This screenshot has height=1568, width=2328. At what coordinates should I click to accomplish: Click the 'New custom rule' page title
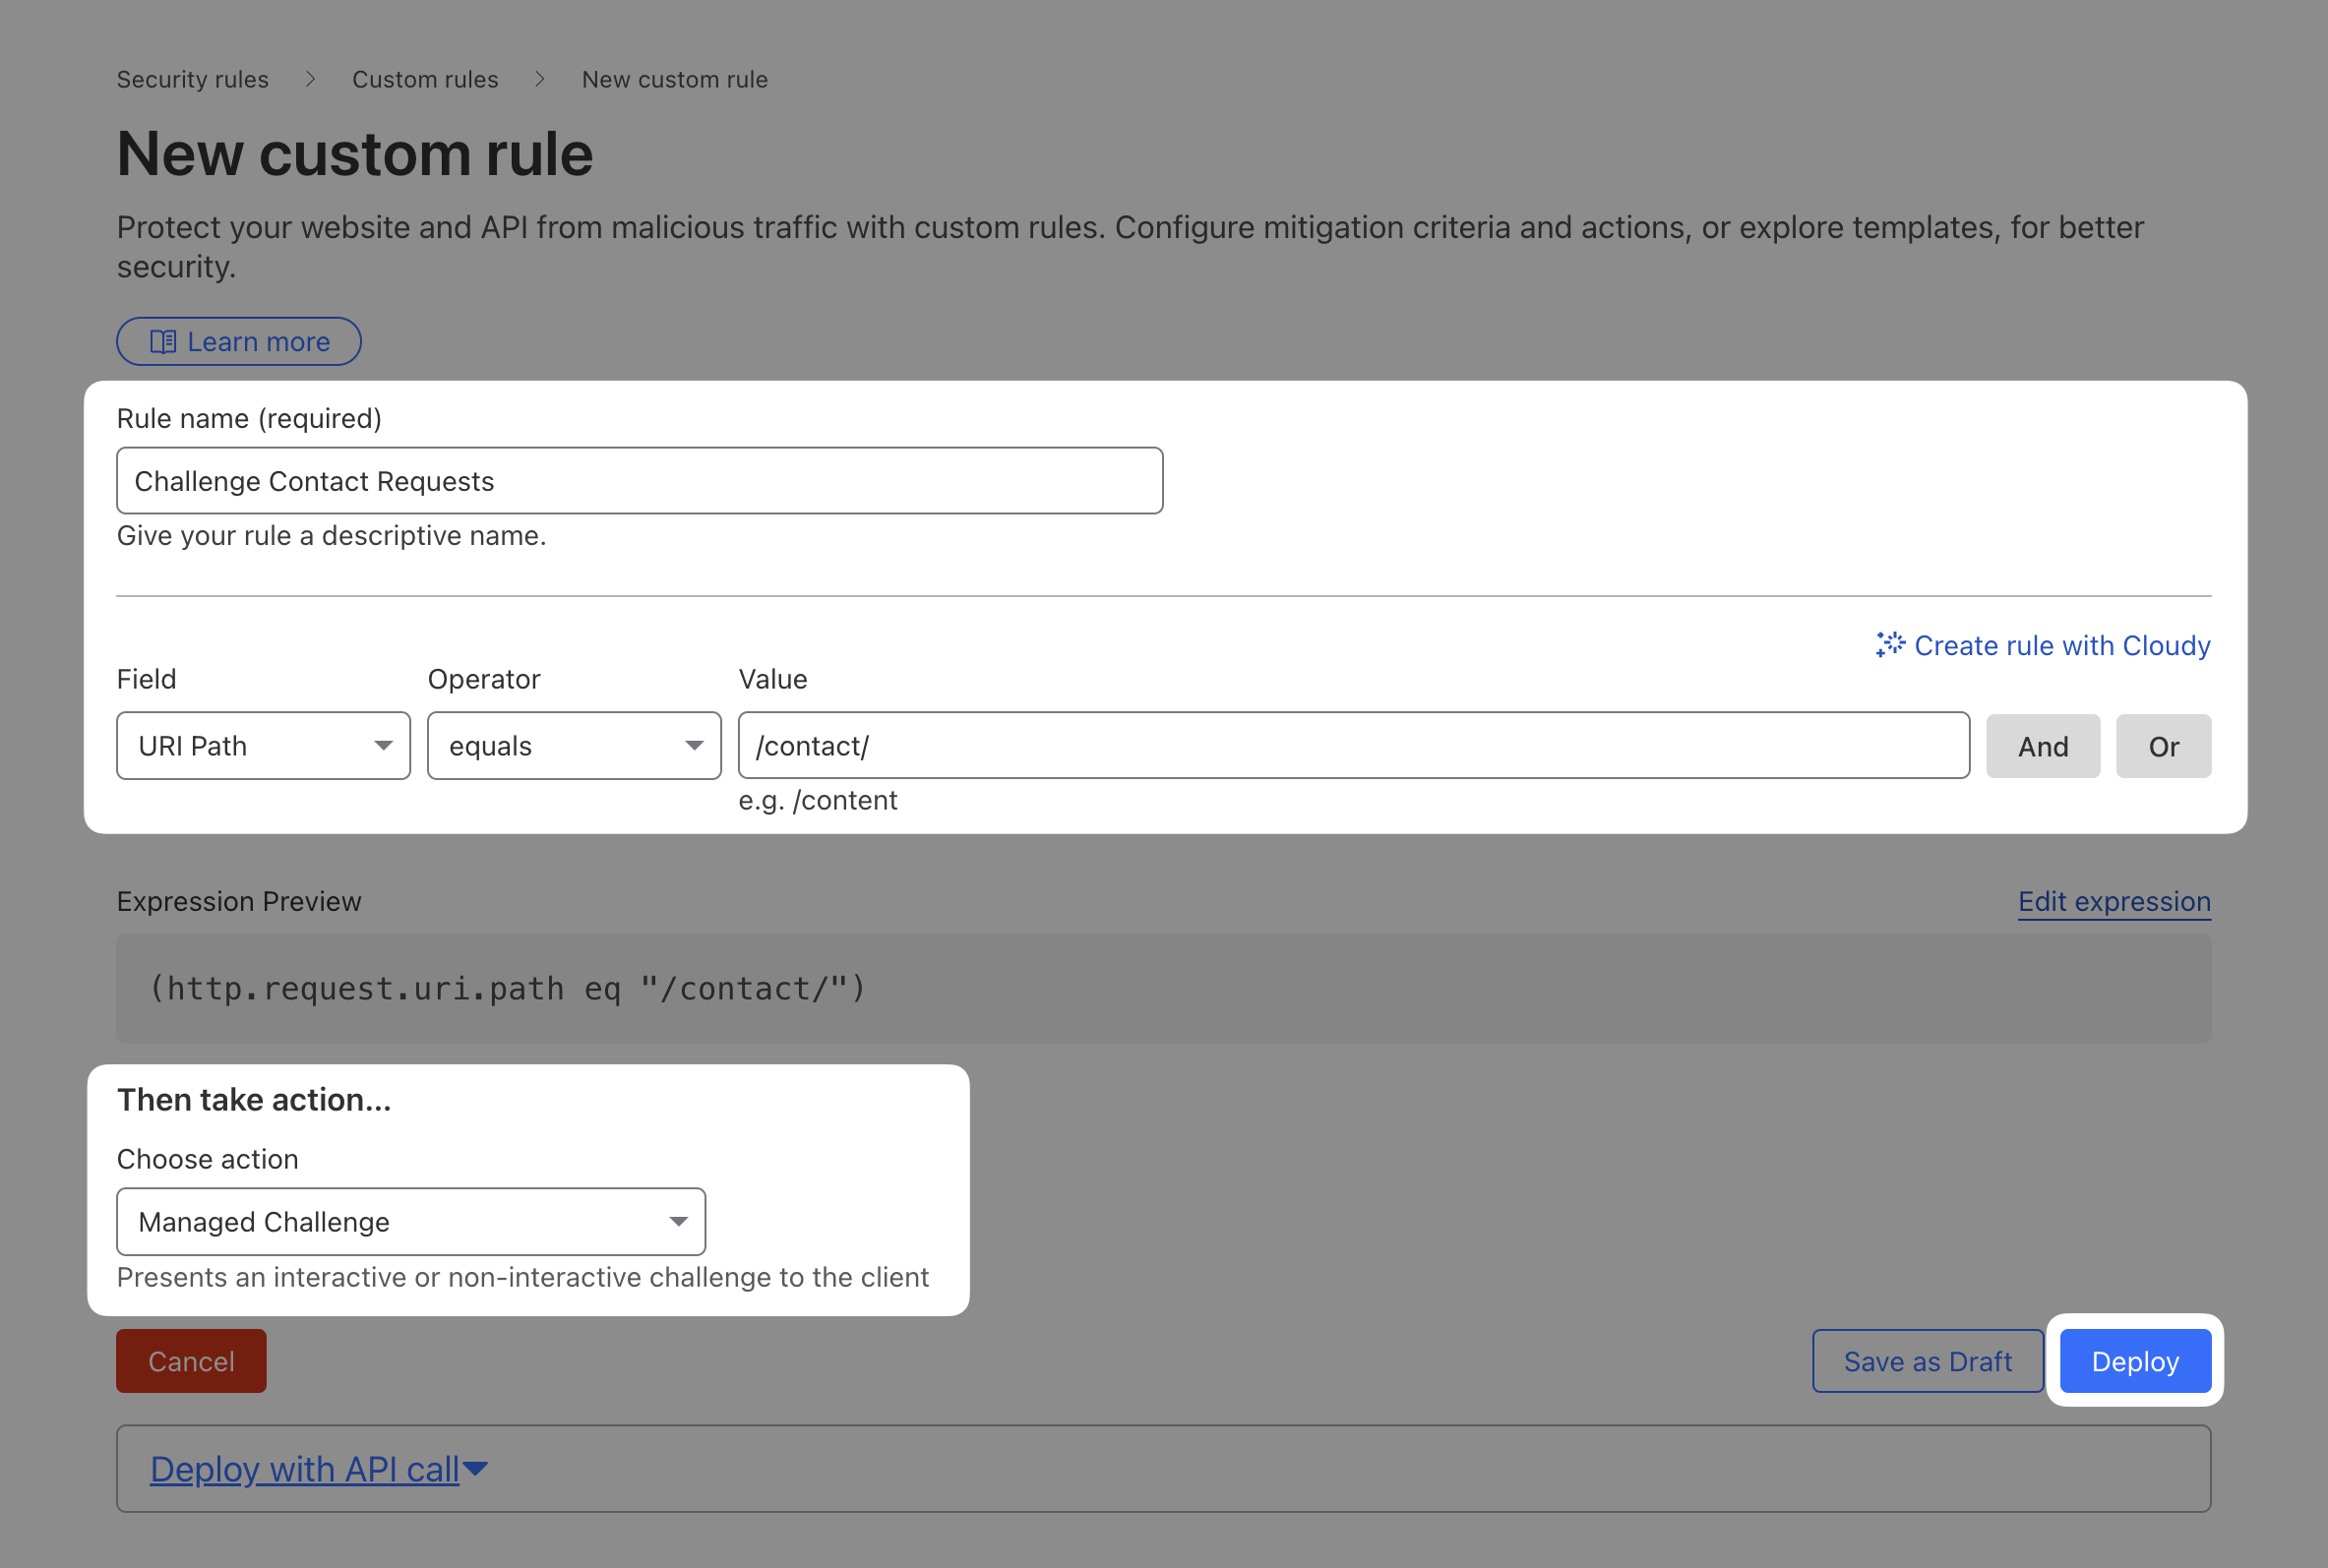pyautogui.click(x=355, y=154)
